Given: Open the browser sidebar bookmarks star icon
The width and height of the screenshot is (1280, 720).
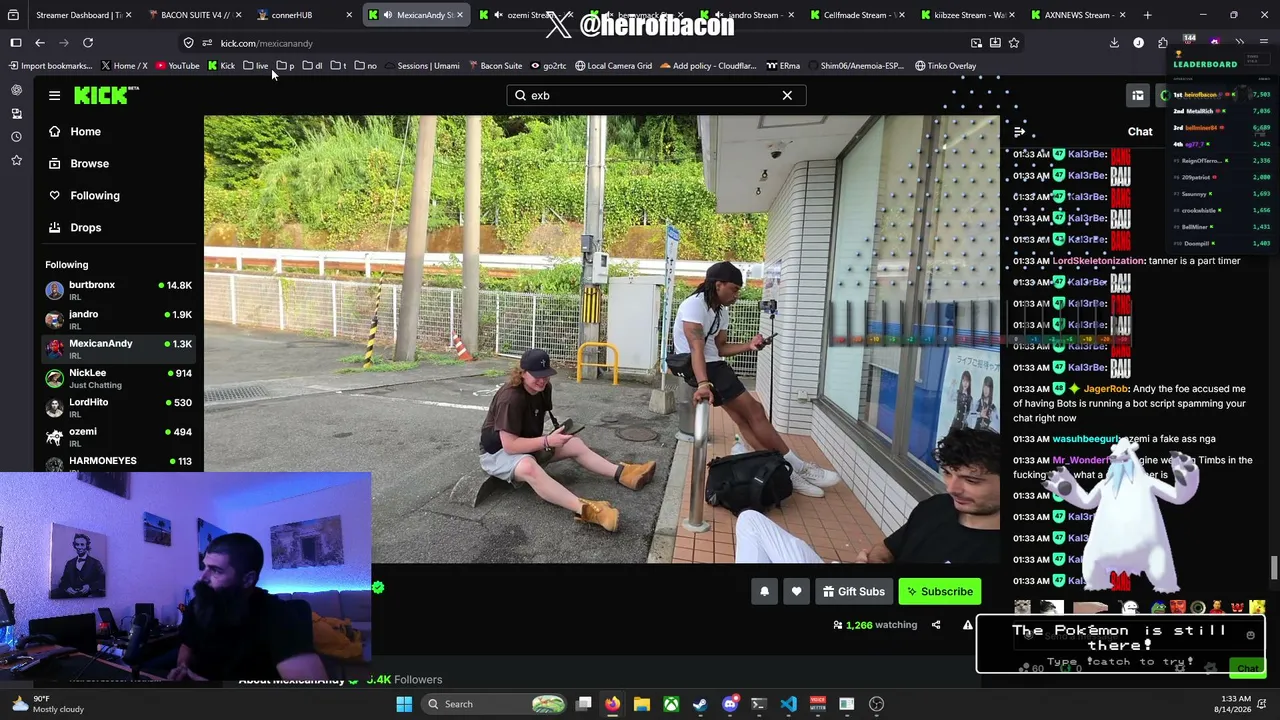Looking at the screenshot, I should [x=16, y=159].
